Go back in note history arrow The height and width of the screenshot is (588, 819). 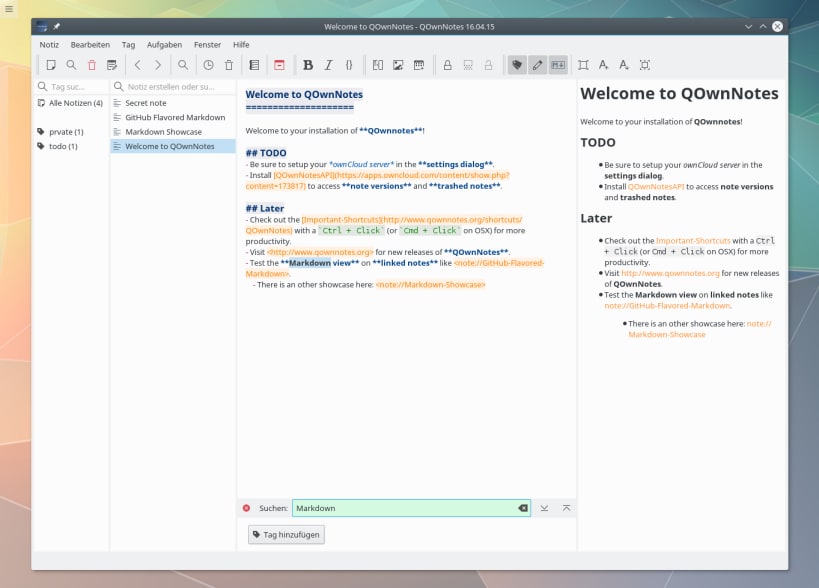pos(137,65)
